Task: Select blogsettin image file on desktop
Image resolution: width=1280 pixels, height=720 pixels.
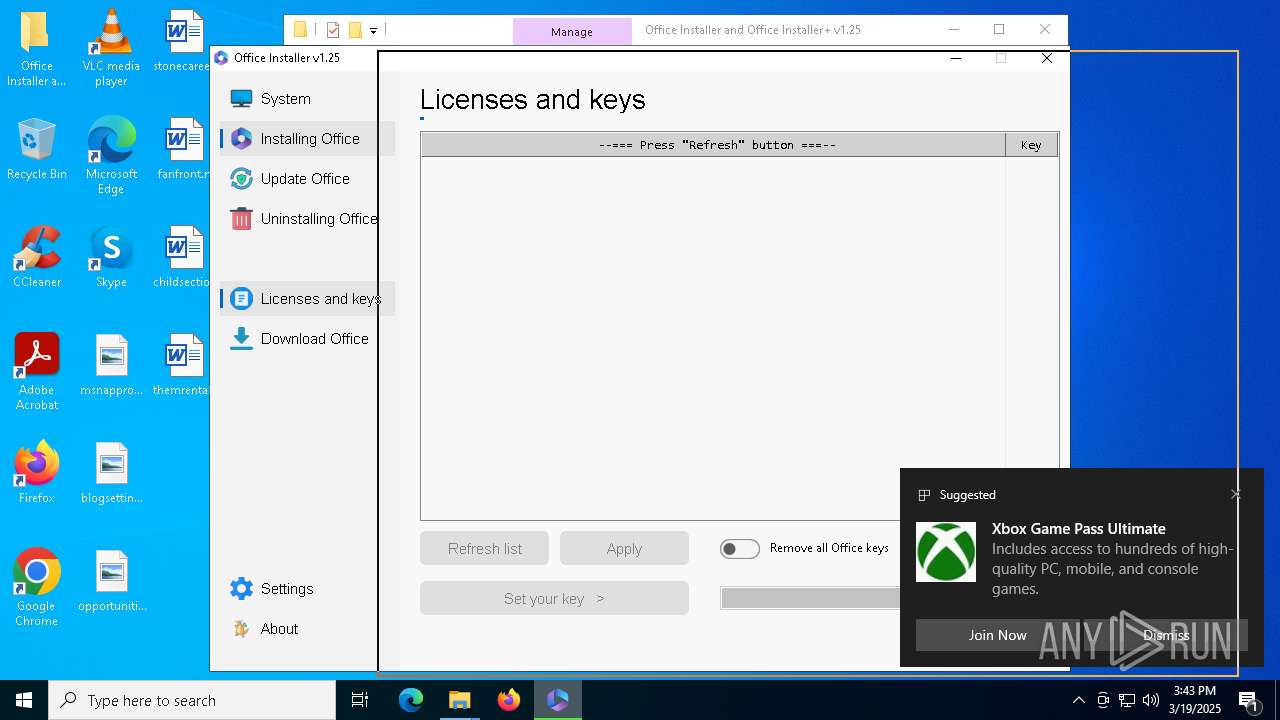Action: (111, 473)
